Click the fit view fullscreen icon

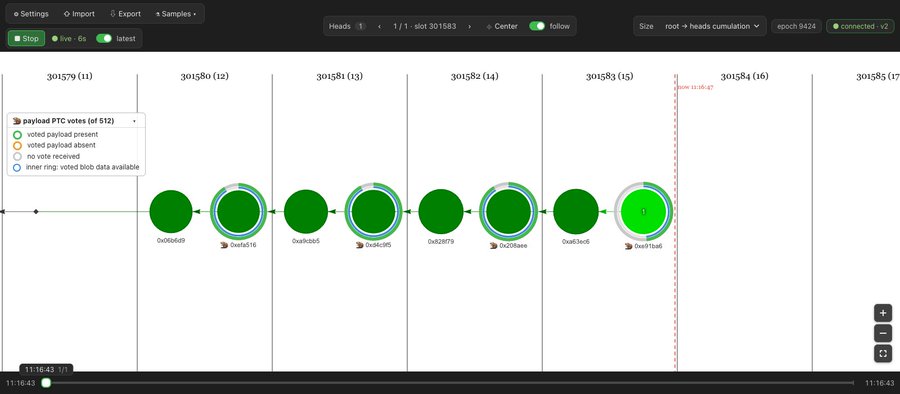[883, 353]
